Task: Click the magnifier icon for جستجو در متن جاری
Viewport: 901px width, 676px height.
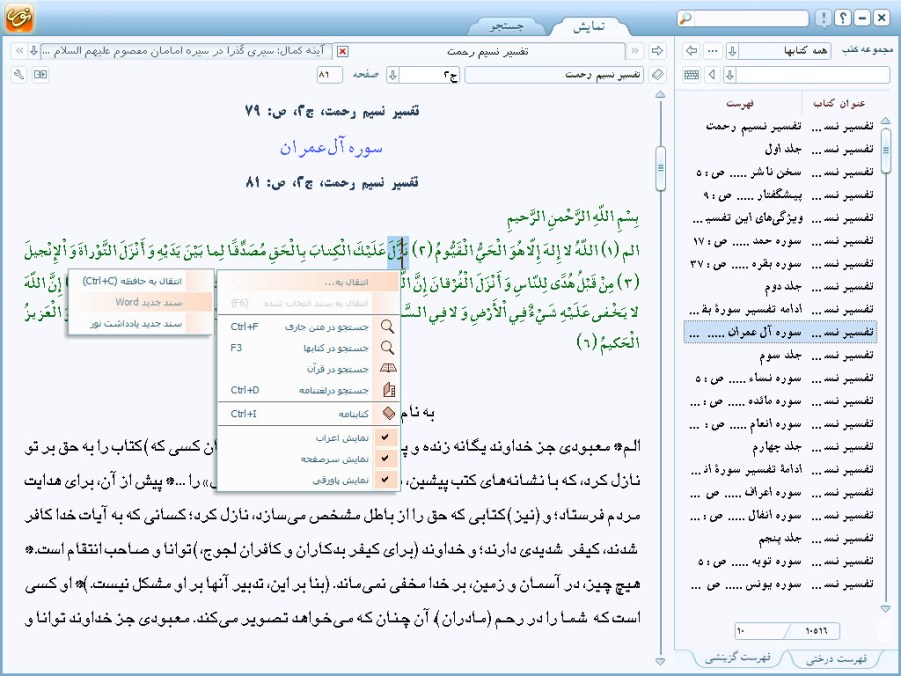Action: coord(388,327)
